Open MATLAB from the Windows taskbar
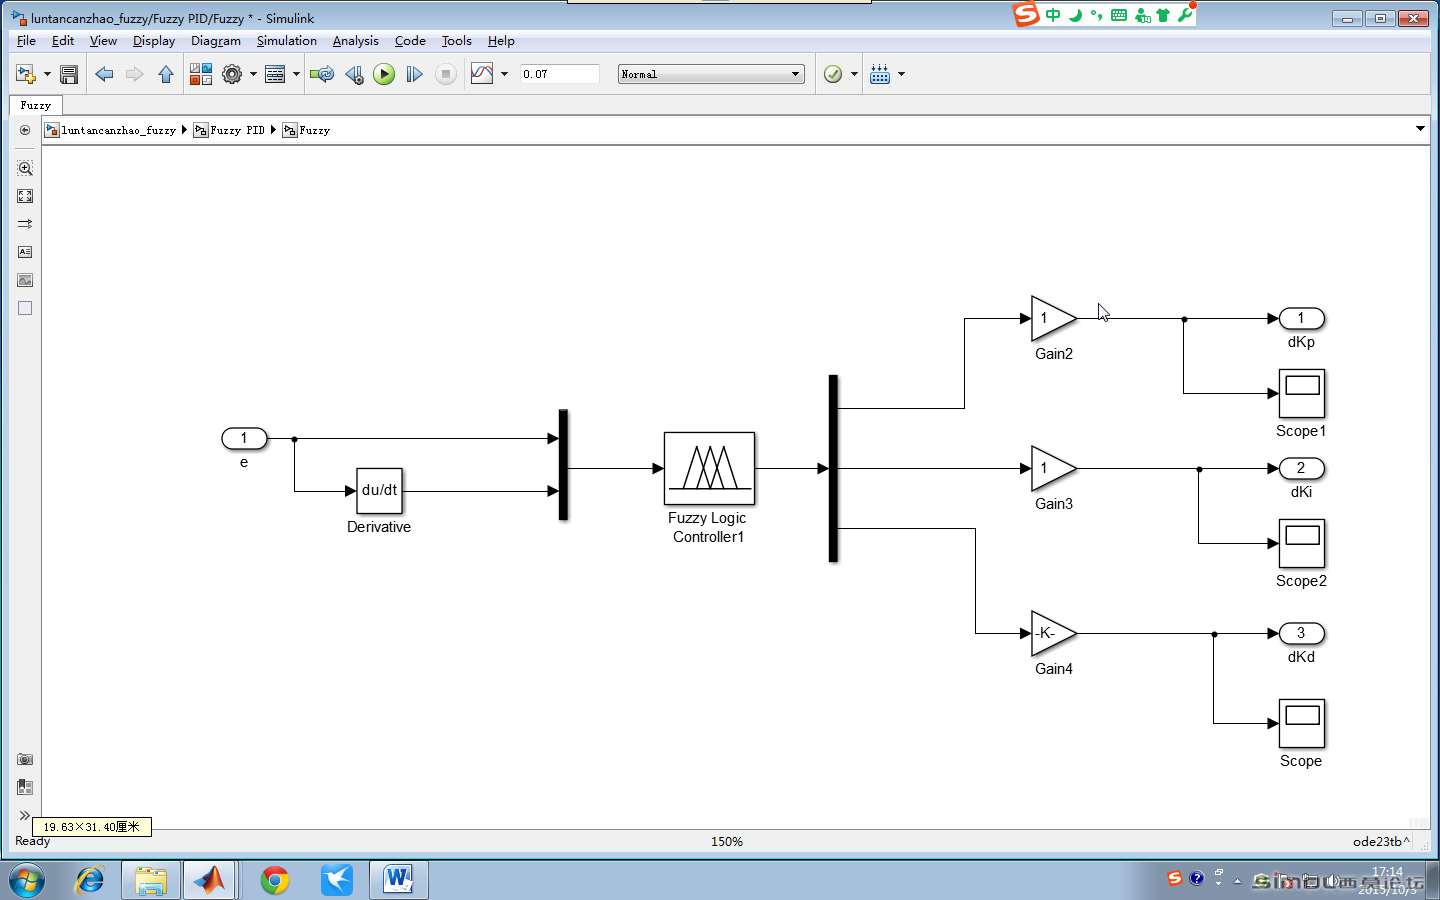The width and height of the screenshot is (1440, 900). coord(210,880)
